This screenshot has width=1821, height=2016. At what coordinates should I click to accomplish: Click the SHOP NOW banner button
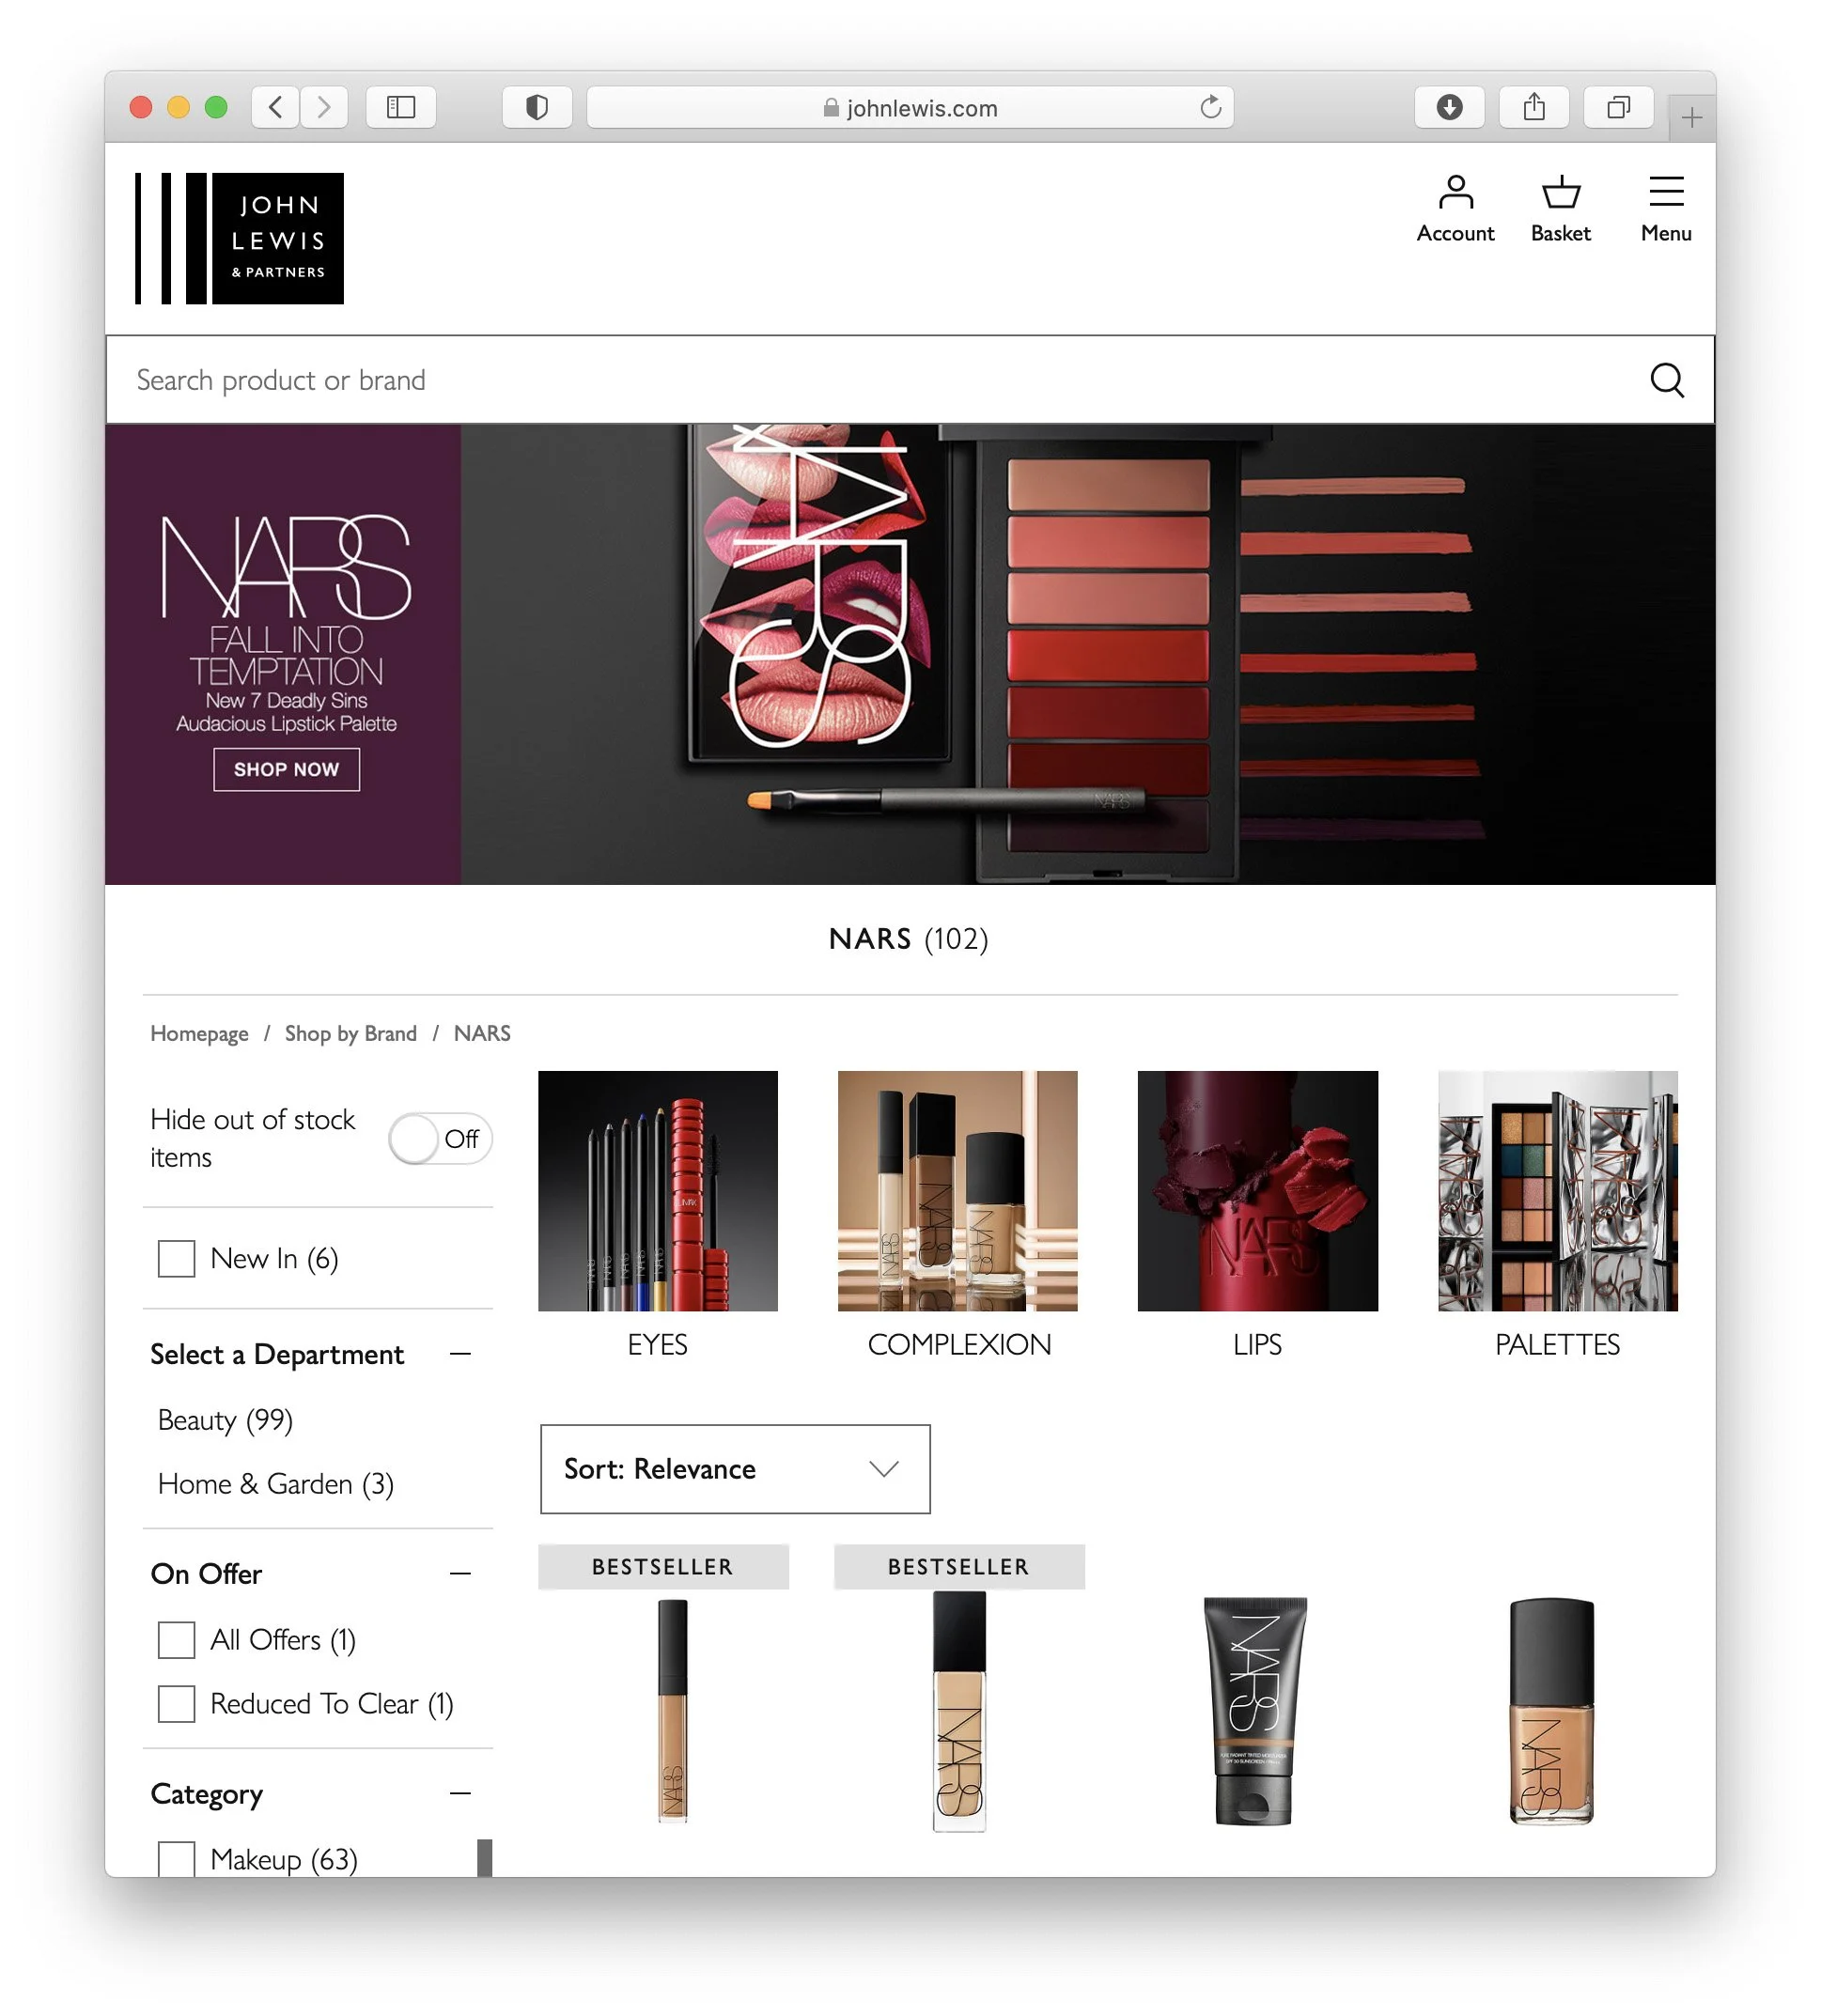[286, 769]
